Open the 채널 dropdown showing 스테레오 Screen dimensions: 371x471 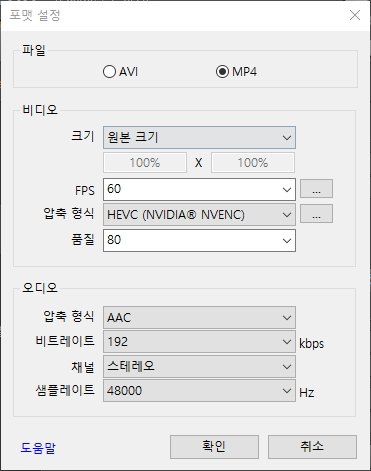point(199,366)
